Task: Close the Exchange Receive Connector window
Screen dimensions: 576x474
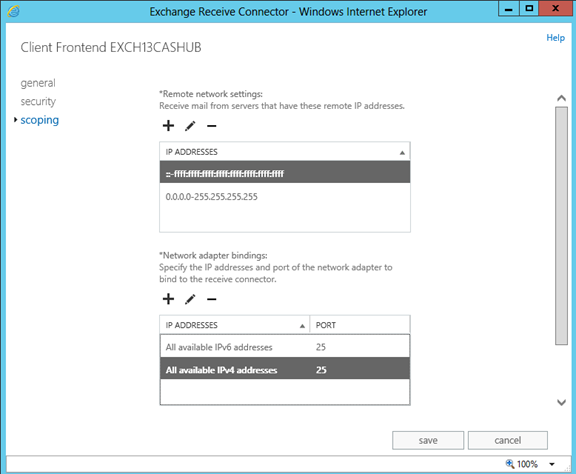Action: click(x=555, y=9)
